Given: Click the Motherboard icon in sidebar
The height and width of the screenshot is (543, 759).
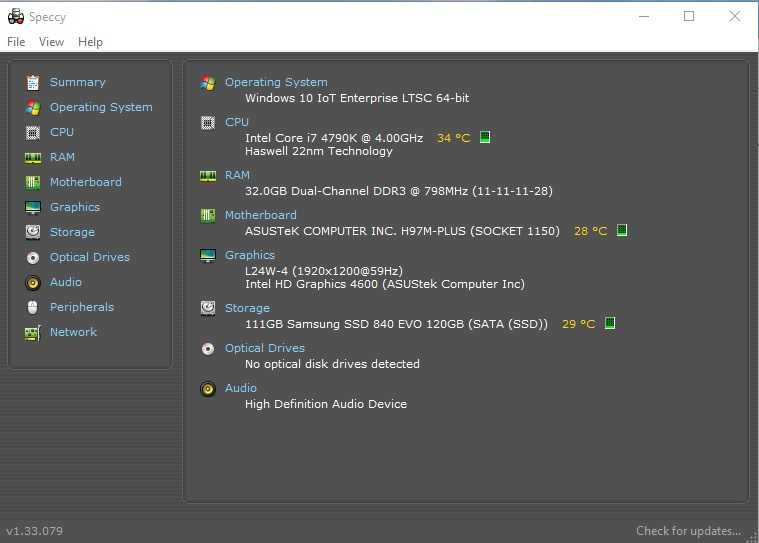Looking at the screenshot, I should click(33, 182).
